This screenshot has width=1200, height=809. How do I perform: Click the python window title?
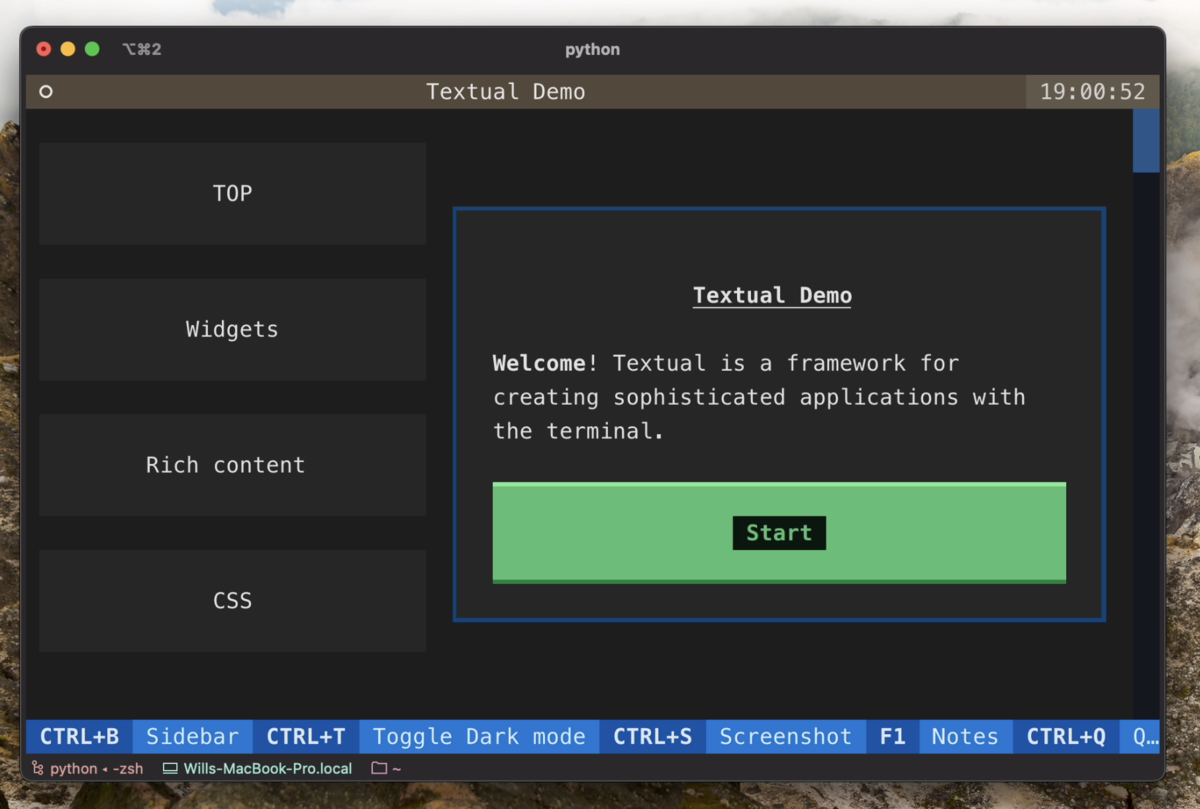tap(592, 49)
